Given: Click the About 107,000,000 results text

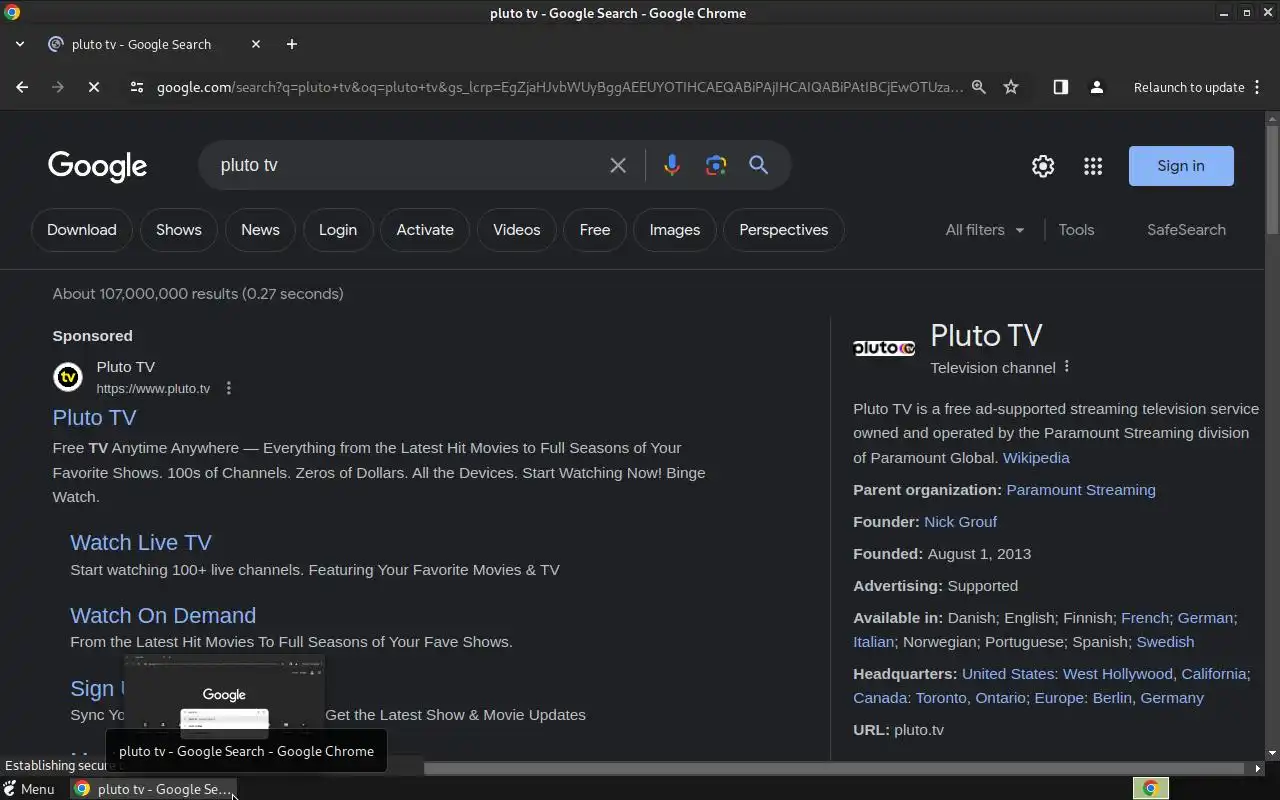Looking at the screenshot, I should pos(198,293).
